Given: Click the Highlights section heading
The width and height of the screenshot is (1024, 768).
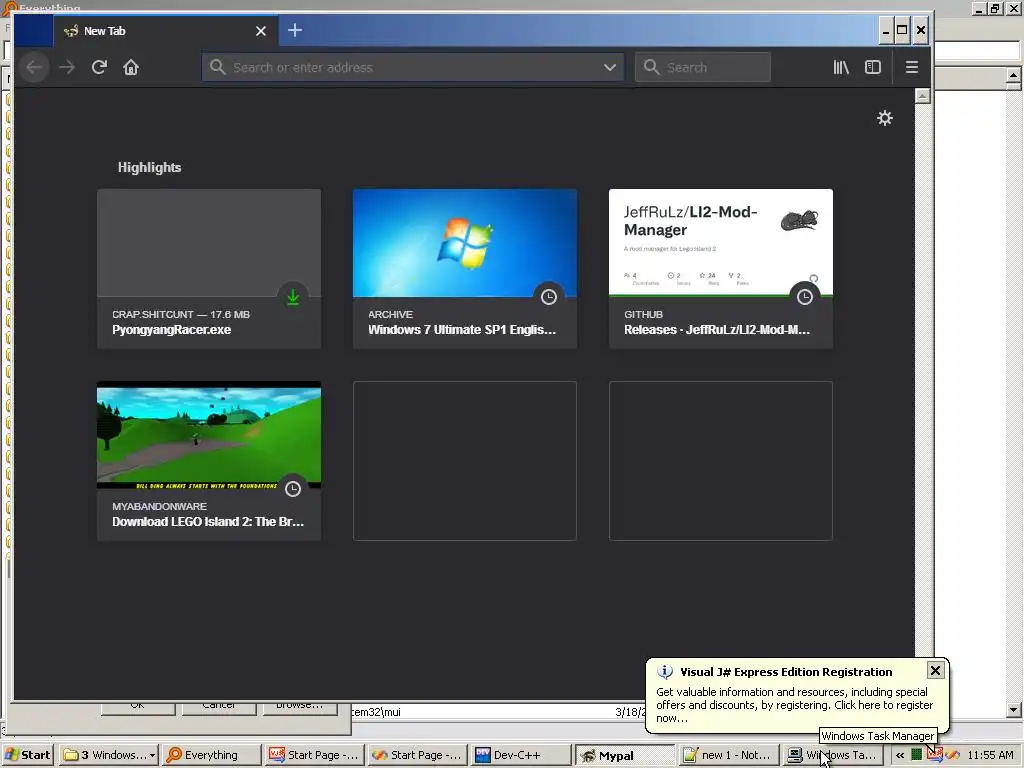Looking at the screenshot, I should tap(150, 167).
